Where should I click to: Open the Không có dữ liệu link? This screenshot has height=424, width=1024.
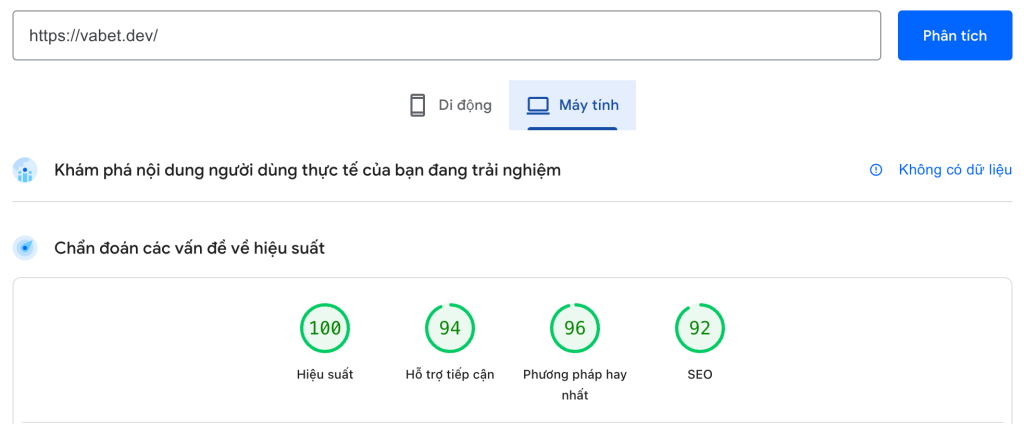[x=955, y=170]
